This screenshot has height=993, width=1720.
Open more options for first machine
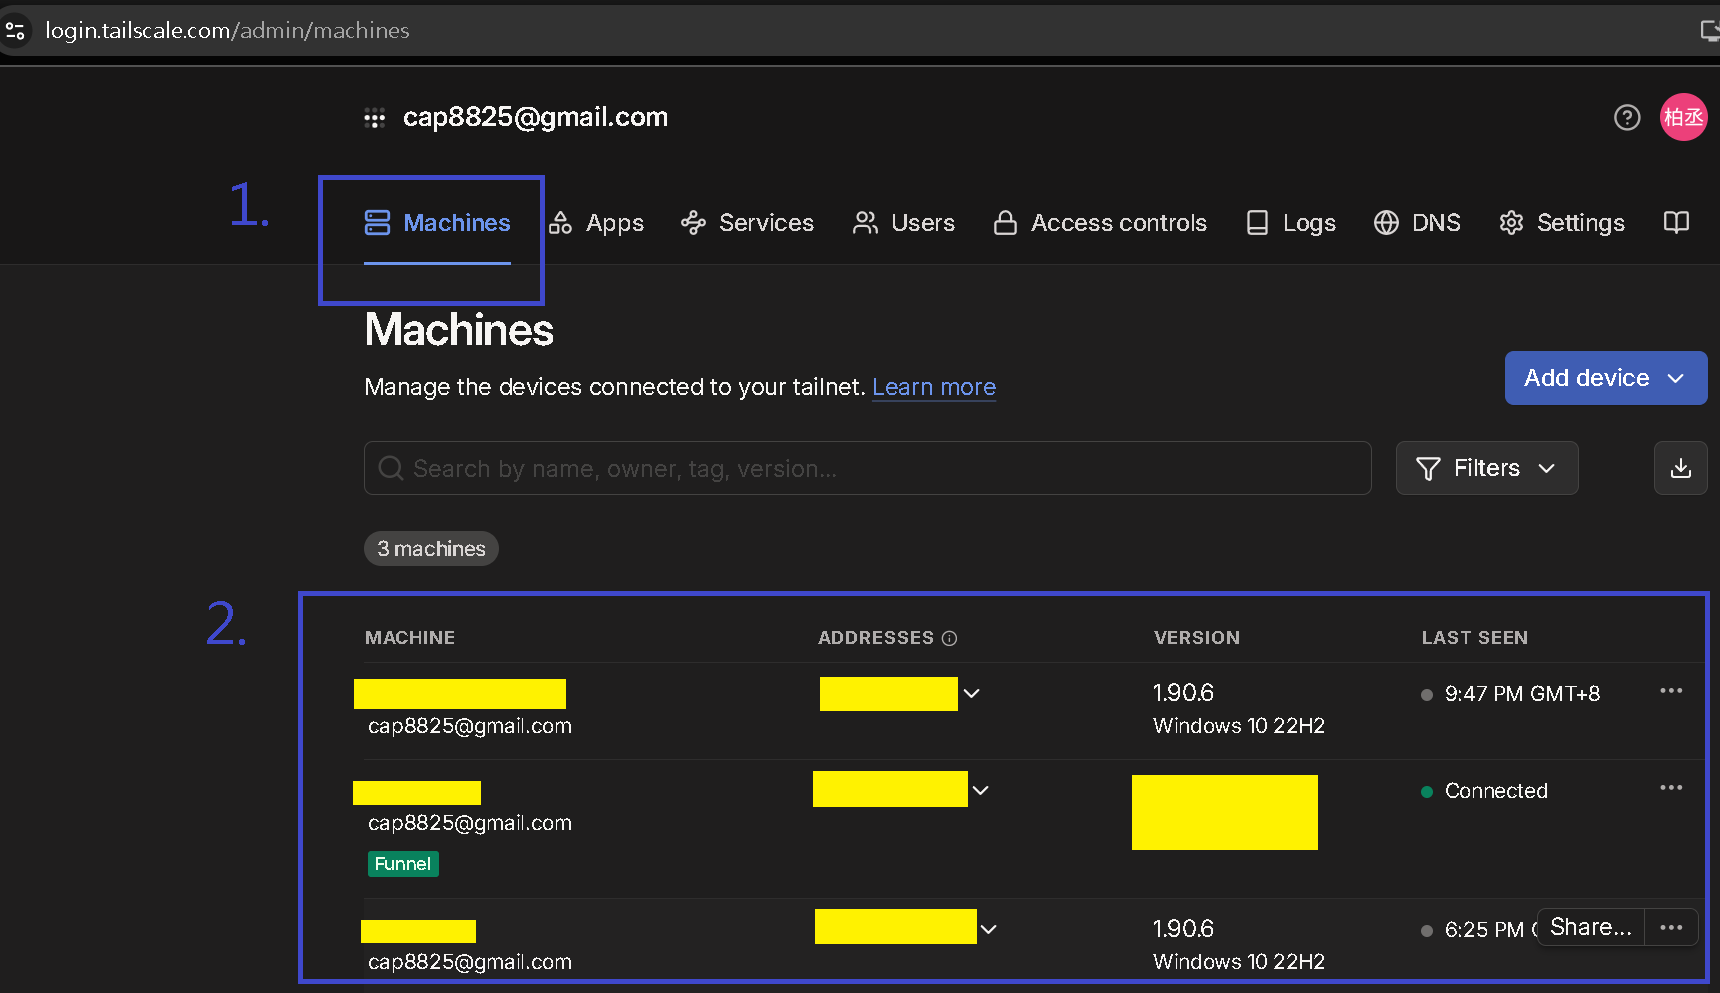[x=1670, y=691]
